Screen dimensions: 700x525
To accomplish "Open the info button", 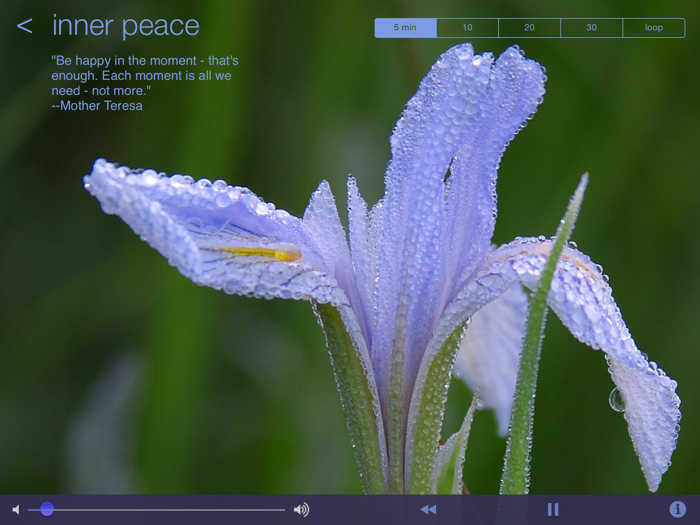I will click(x=677, y=509).
